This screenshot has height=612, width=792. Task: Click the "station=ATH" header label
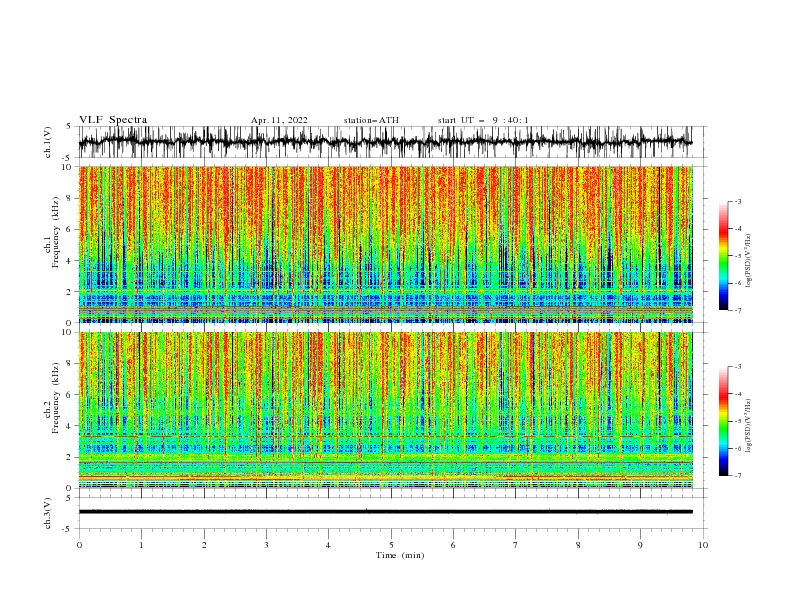371,120
